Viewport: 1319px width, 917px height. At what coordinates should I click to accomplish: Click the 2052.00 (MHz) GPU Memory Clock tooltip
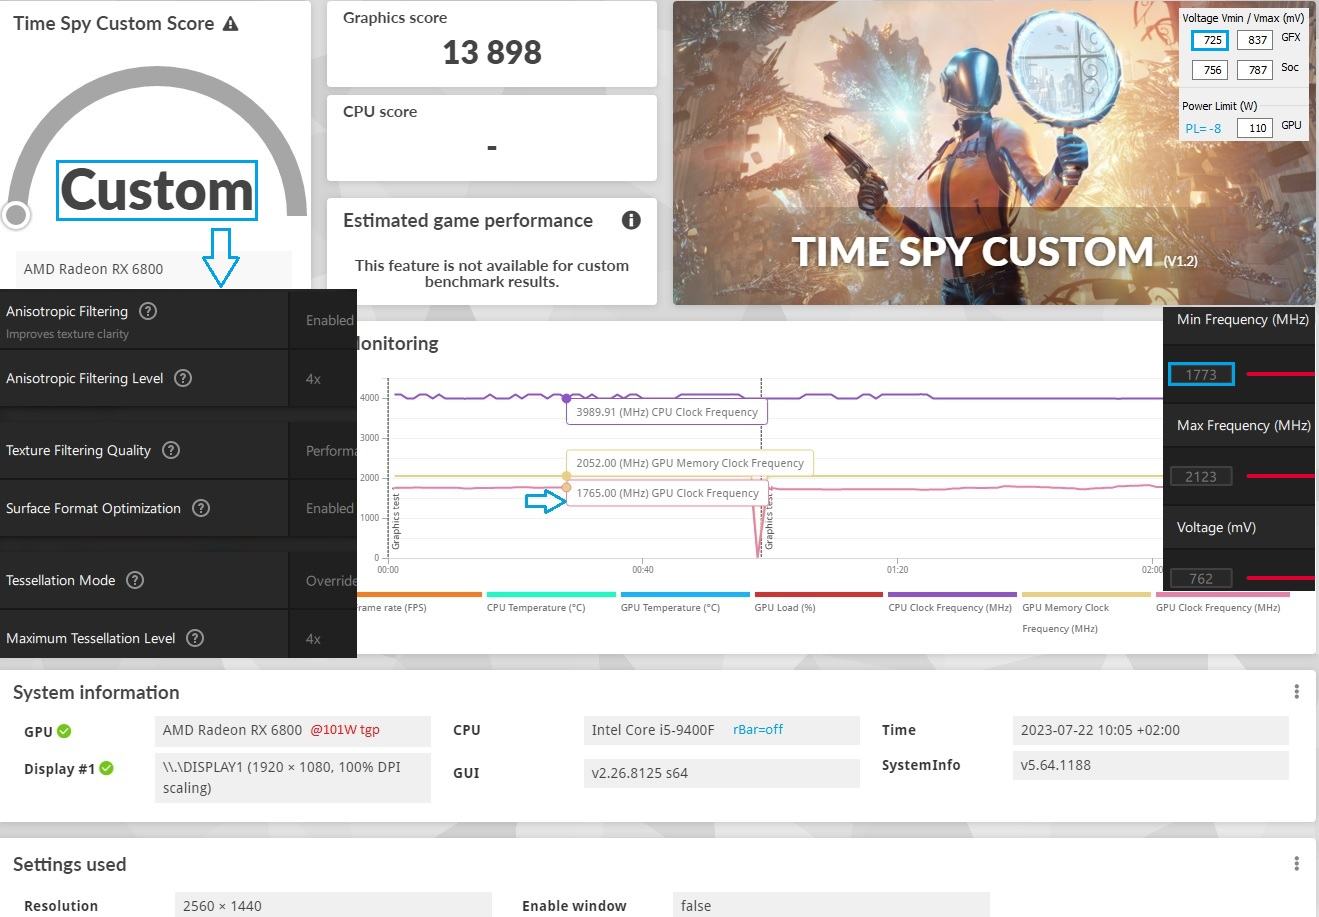pyautogui.click(x=690, y=463)
